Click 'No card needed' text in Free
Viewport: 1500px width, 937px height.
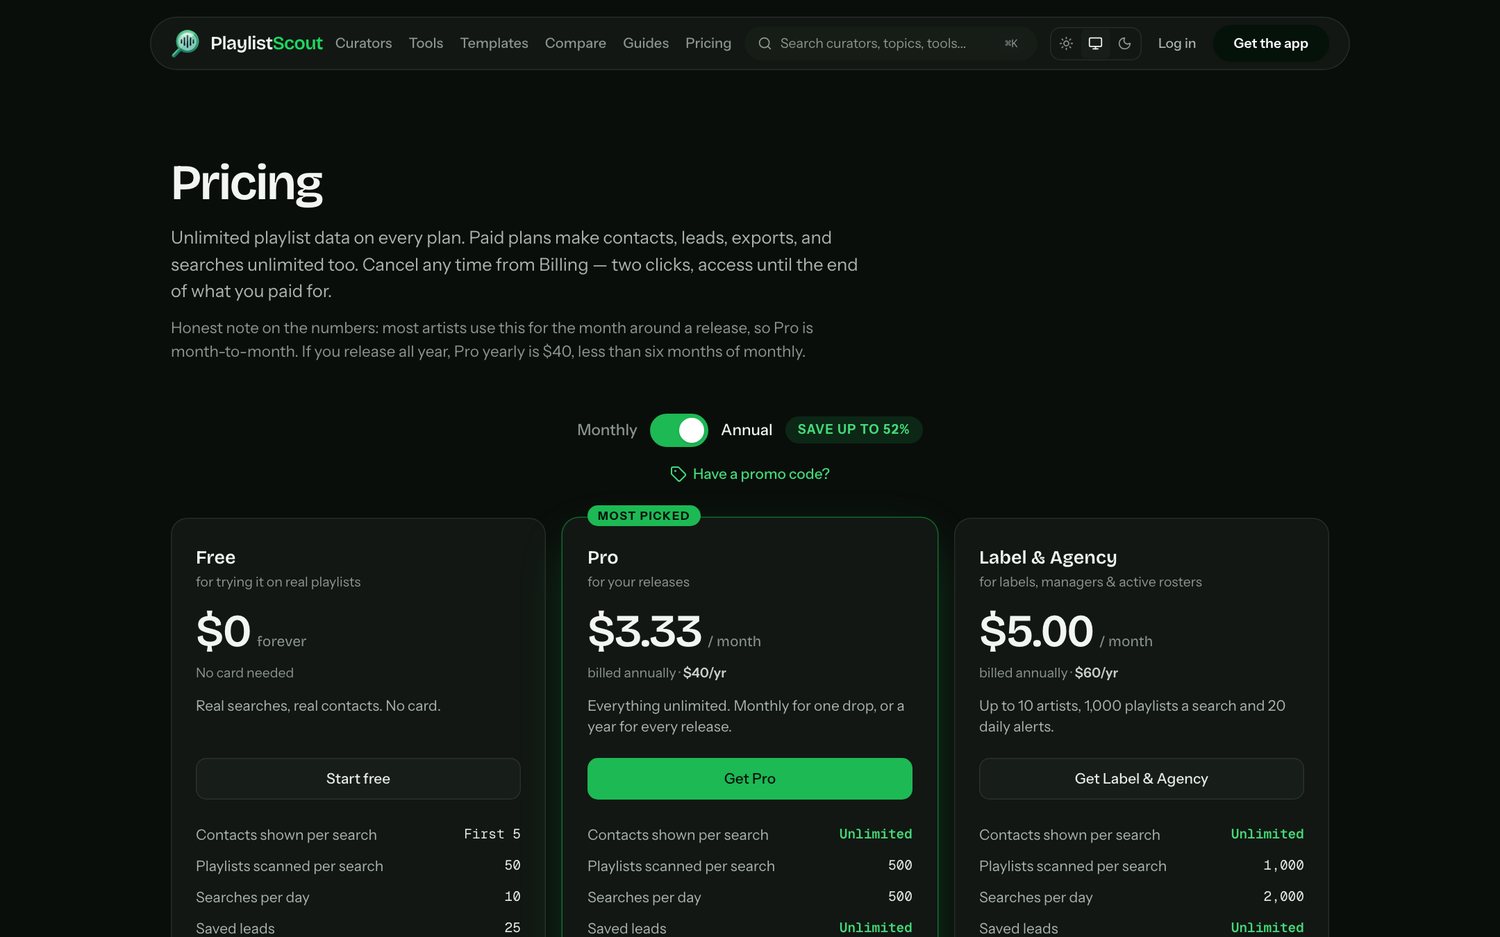pos(245,673)
